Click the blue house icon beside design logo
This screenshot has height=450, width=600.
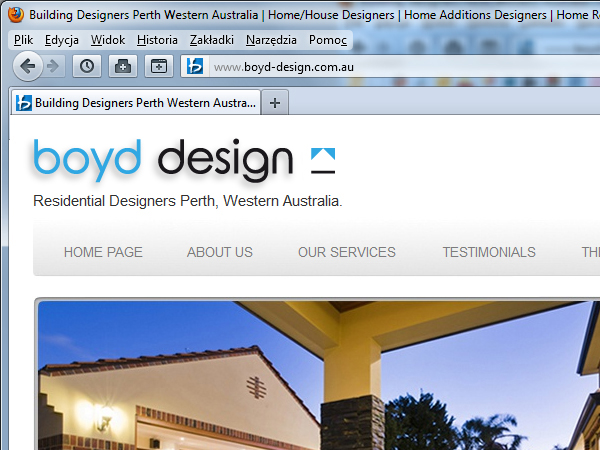tap(323, 160)
